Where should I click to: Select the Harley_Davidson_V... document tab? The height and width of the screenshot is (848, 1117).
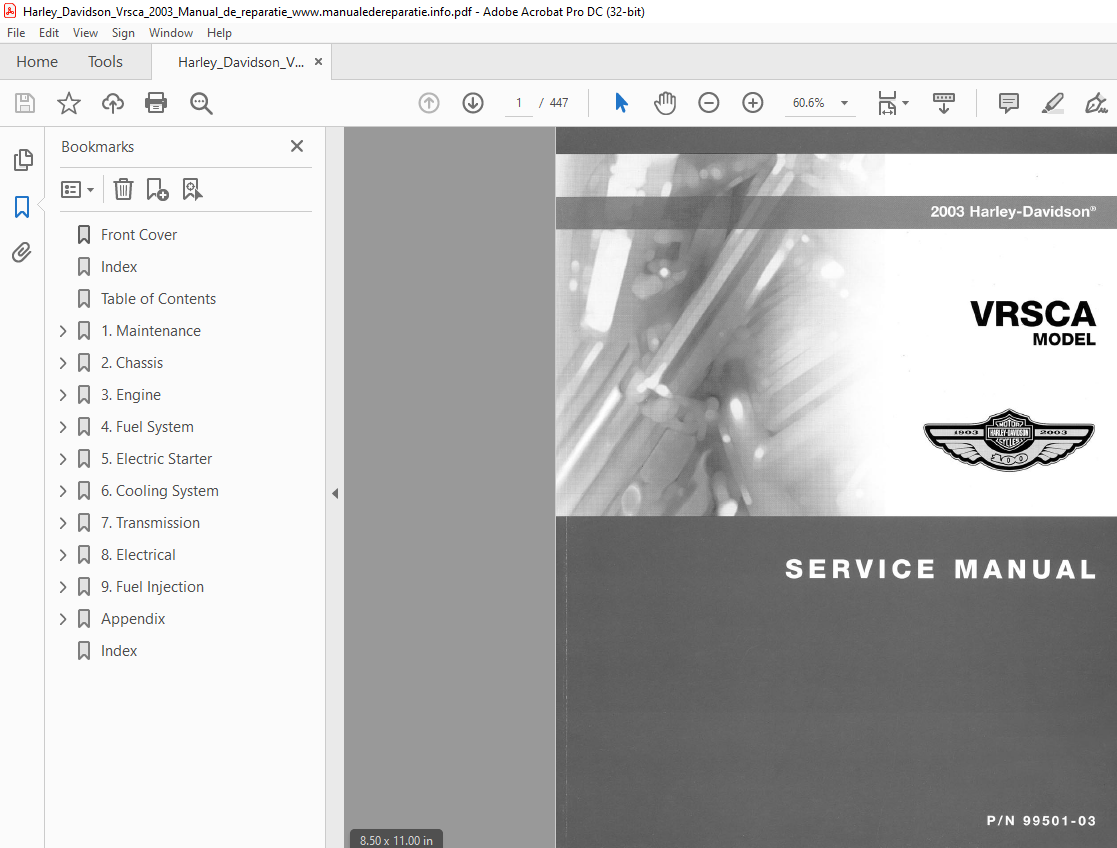pos(241,63)
